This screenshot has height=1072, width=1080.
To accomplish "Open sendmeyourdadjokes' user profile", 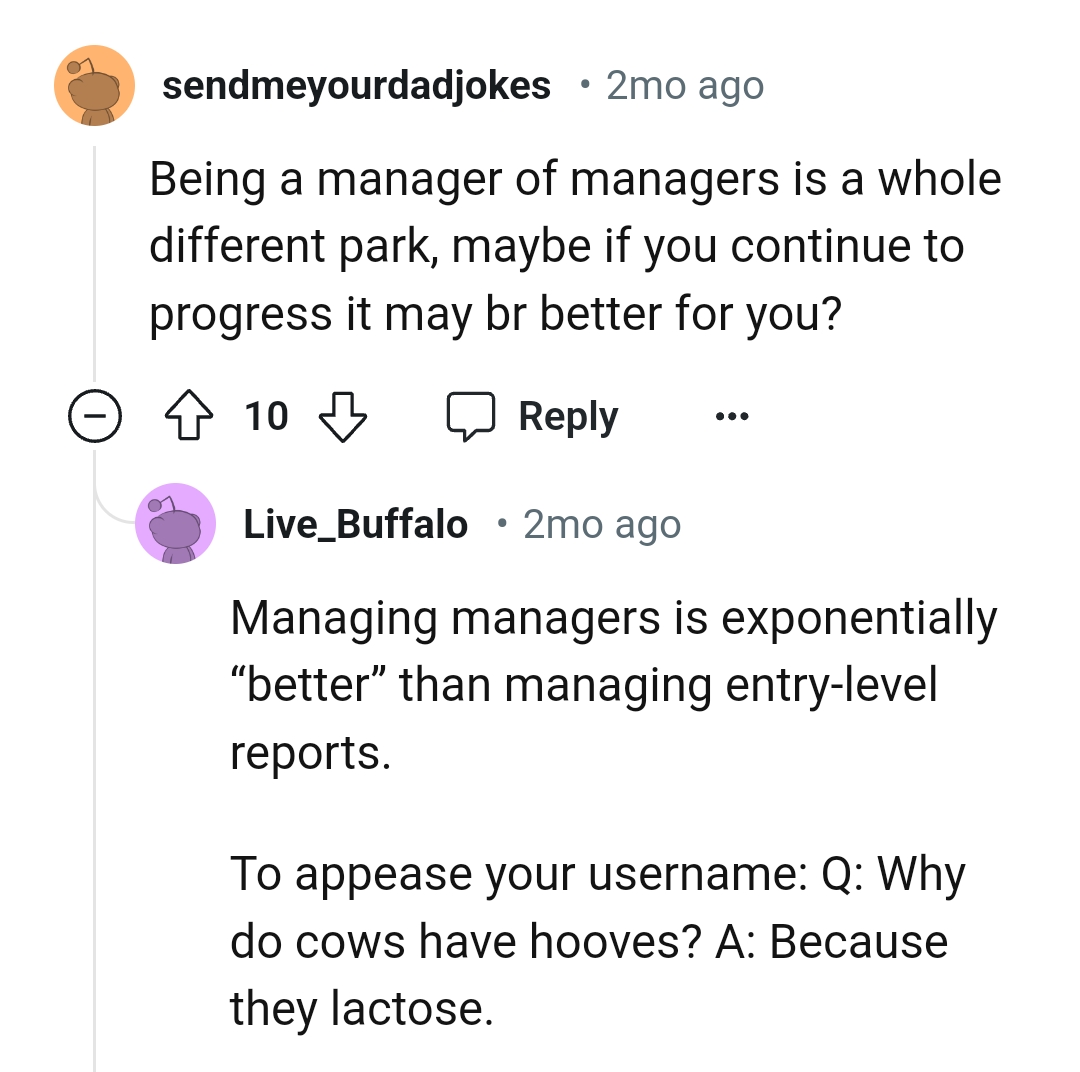I will (357, 85).
